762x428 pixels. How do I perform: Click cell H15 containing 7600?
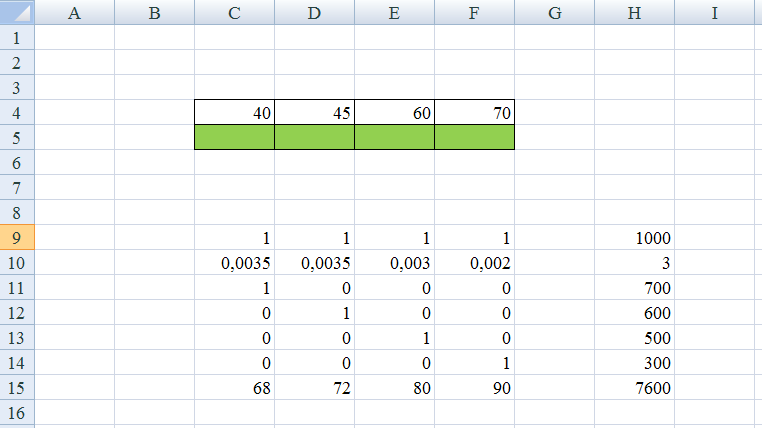[x=634, y=388]
